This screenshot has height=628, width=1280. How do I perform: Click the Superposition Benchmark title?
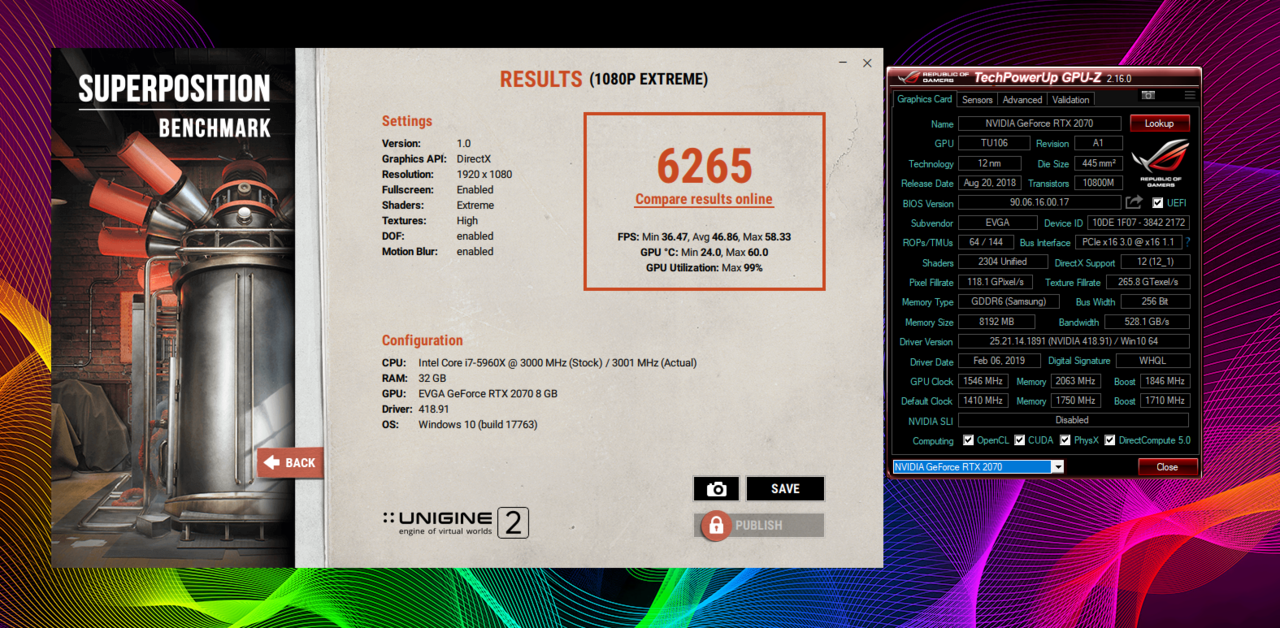174,105
